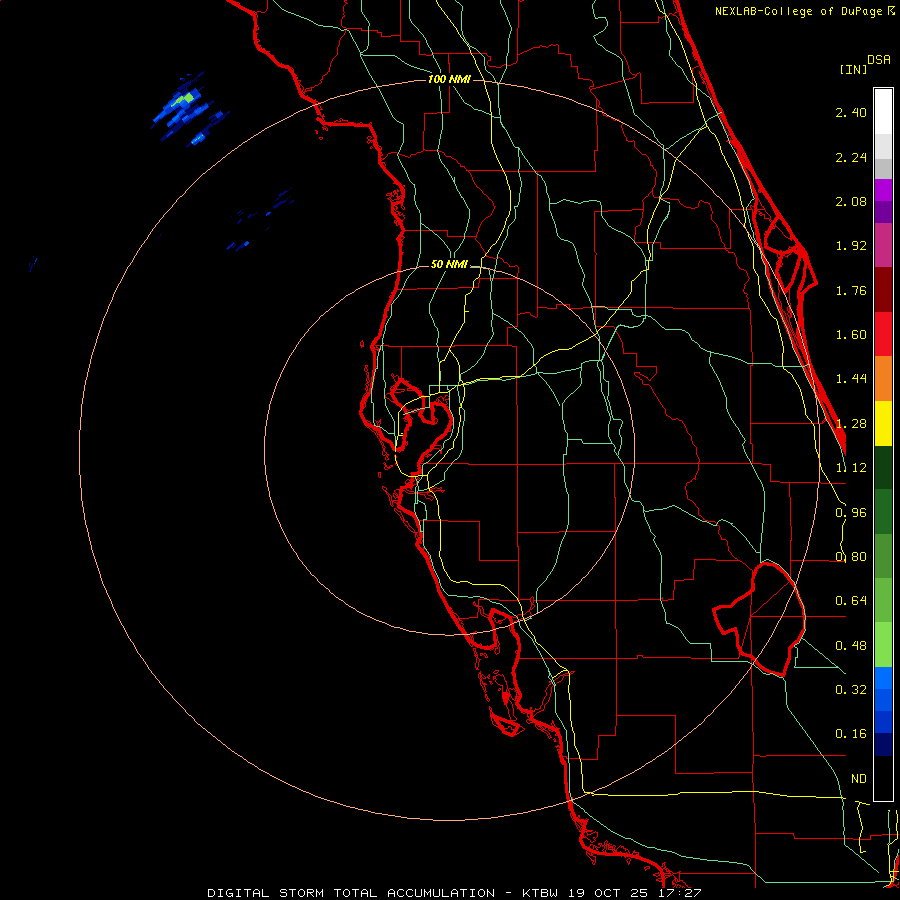
Task: Pick the black ND legend swatch
Action: point(883,778)
